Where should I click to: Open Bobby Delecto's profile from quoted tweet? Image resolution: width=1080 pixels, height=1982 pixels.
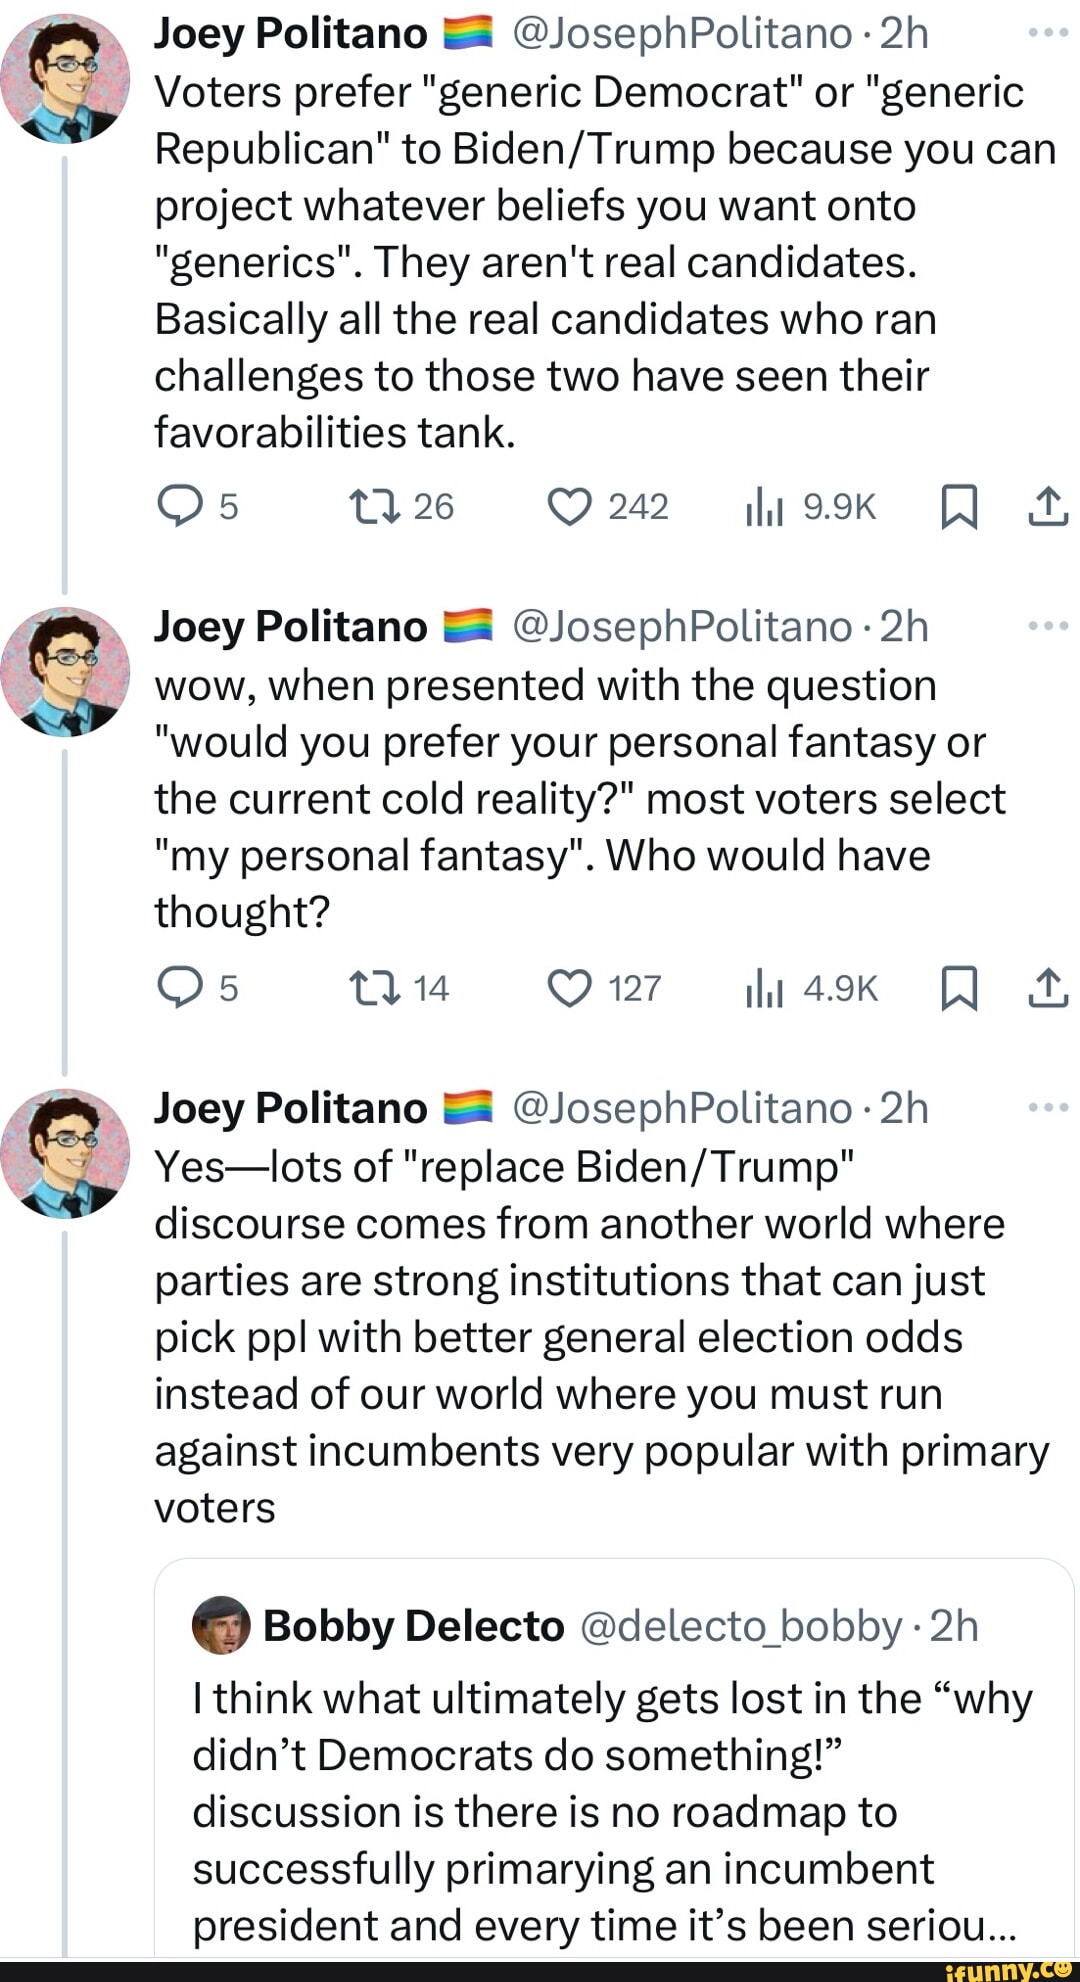pos(414,1626)
